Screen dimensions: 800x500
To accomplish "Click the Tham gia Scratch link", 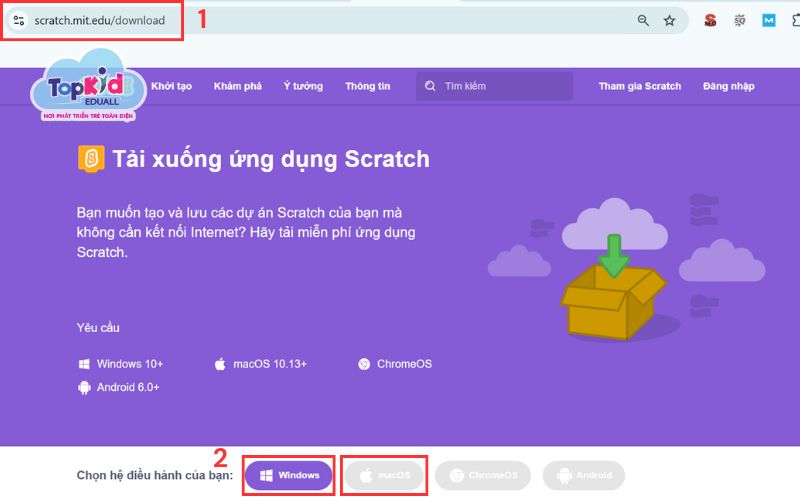I will pyautogui.click(x=640, y=86).
